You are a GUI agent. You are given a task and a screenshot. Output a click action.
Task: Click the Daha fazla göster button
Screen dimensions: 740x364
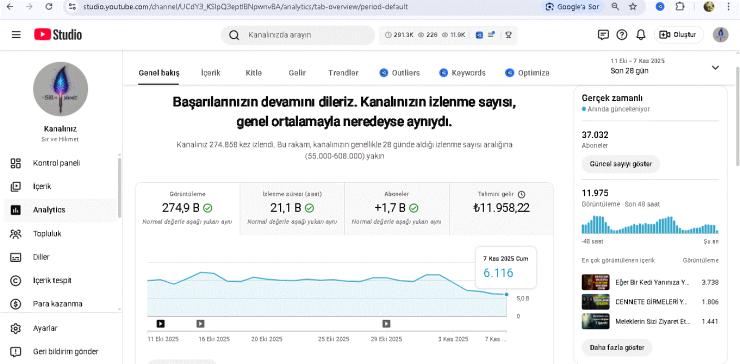click(616, 347)
